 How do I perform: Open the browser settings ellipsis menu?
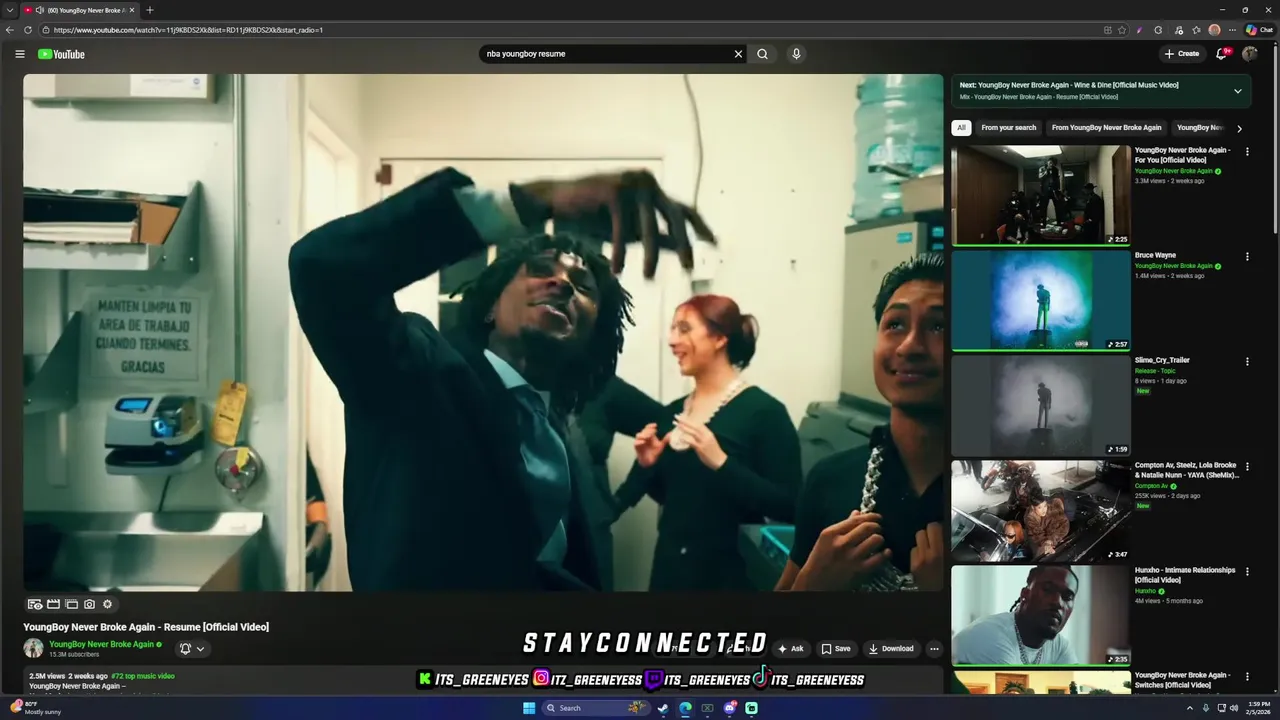pyautogui.click(x=1232, y=30)
